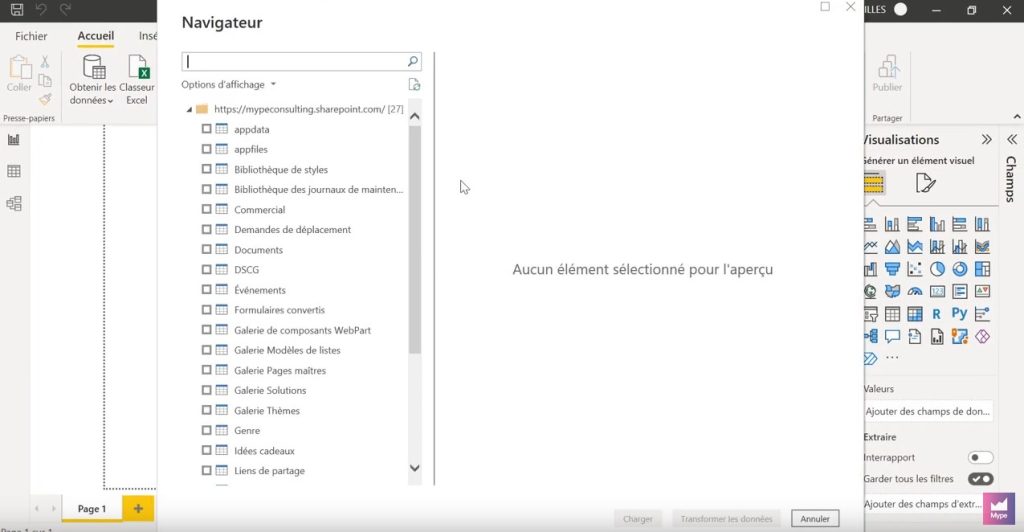Viewport: 1024px width, 532px height.
Task: Check the appfiles list checkbox
Action: [x=206, y=149]
